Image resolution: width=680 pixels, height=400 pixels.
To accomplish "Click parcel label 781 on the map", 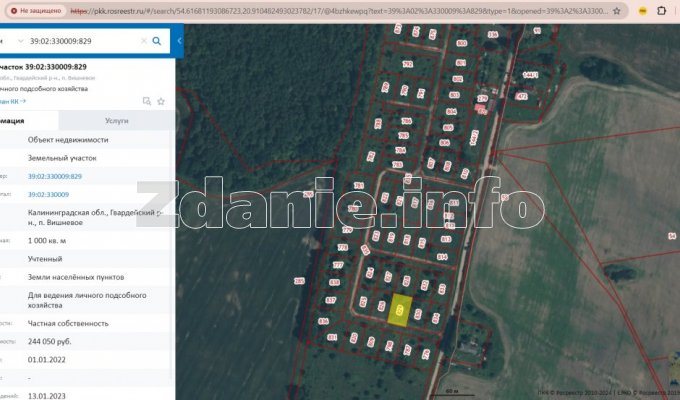I will (x=359, y=186).
